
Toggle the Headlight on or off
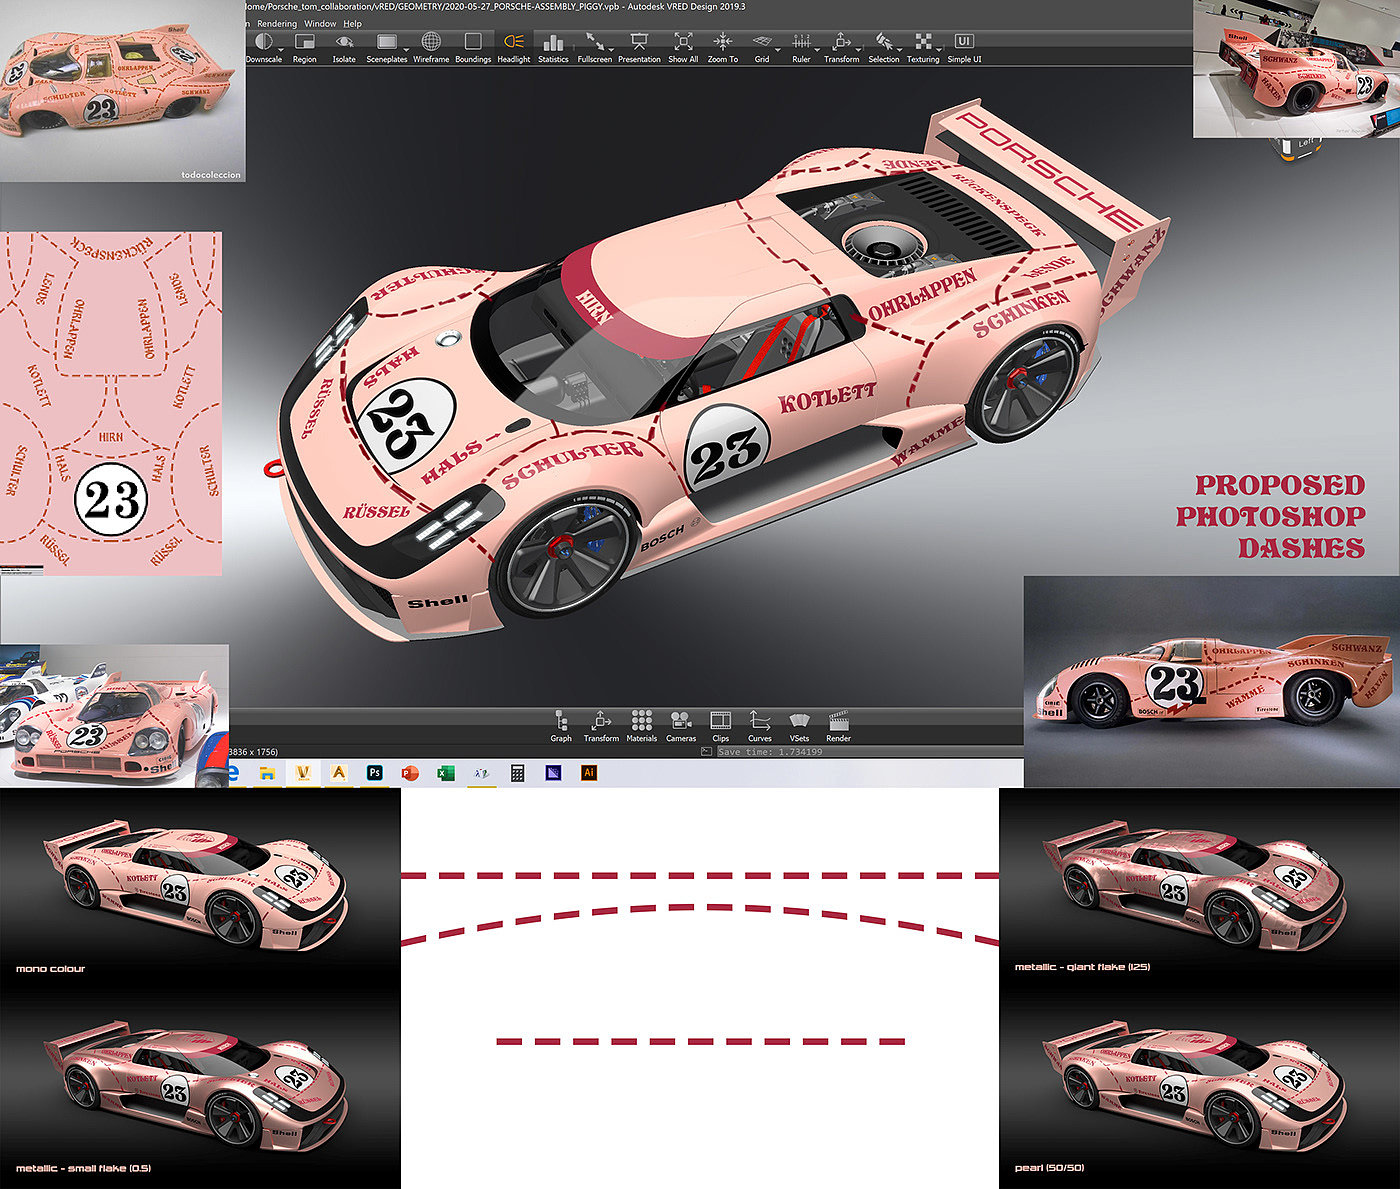pos(514,42)
